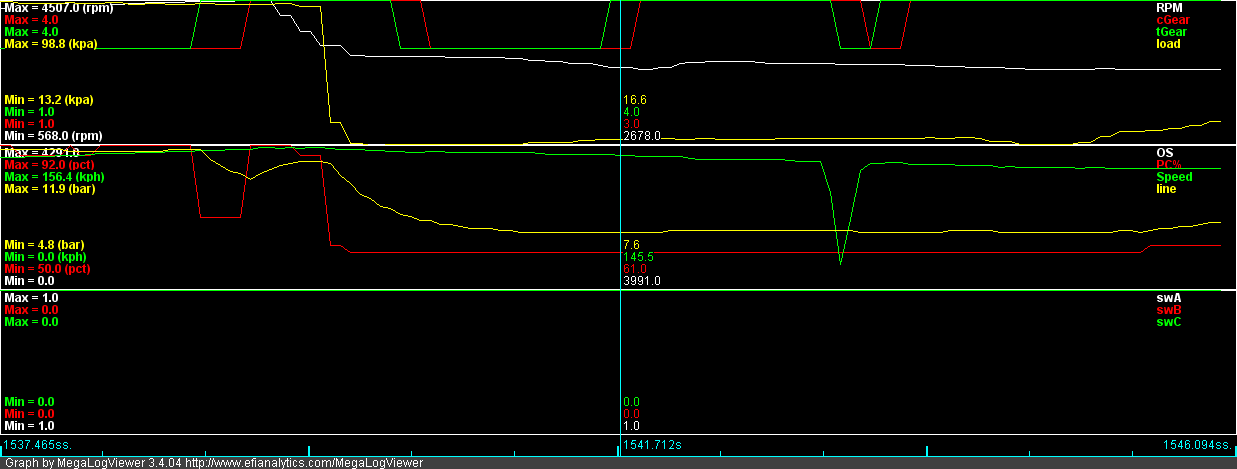Screen dimensions: 1237x469
Task: Click the 145.5 speed cursor readout
Action: tap(638, 257)
